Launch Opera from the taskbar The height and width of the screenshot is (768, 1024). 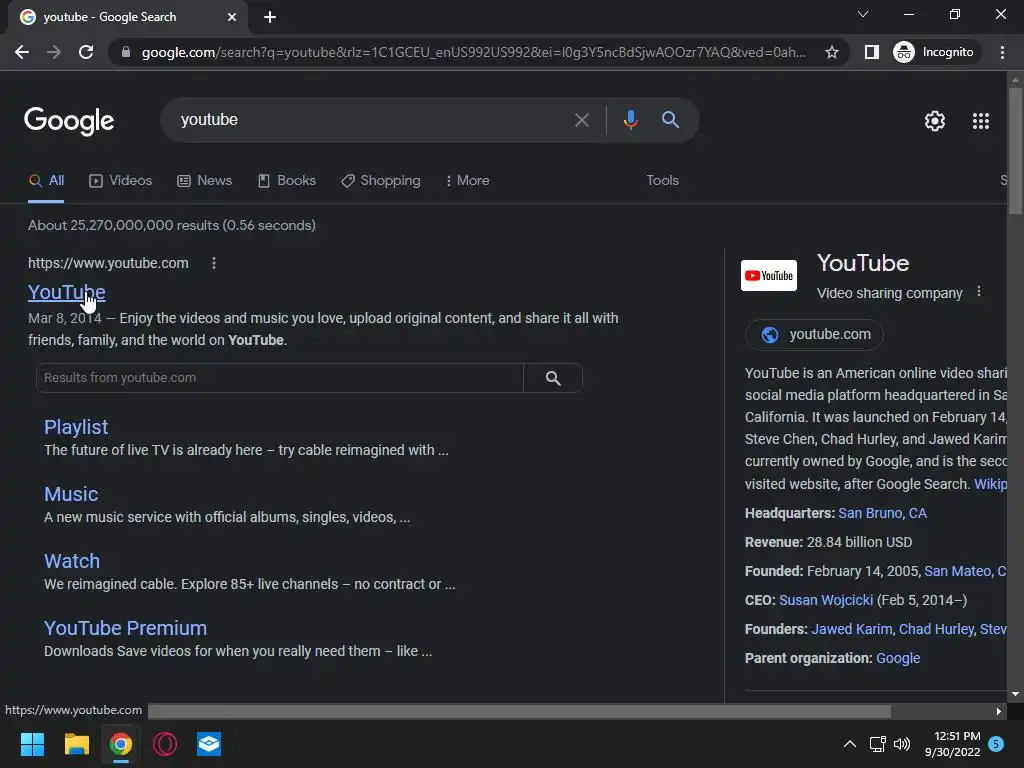coord(165,744)
